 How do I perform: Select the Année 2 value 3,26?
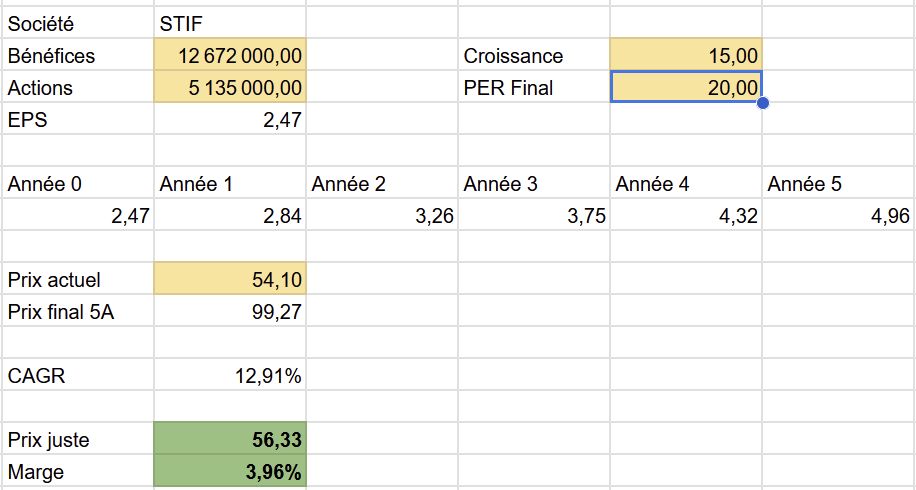382,216
